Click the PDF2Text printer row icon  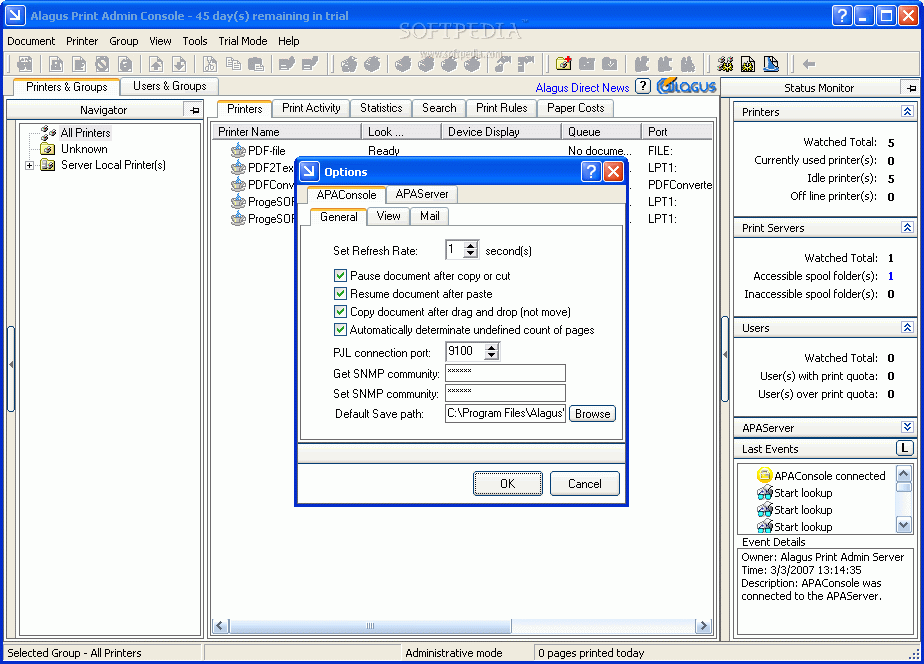click(x=238, y=167)
